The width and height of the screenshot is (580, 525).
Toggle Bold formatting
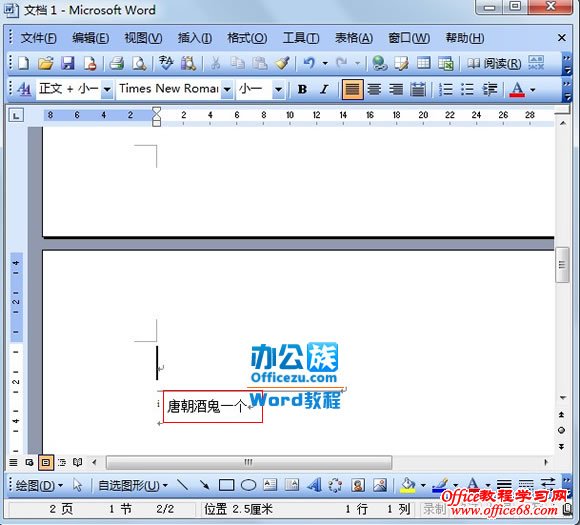point(302,89)
